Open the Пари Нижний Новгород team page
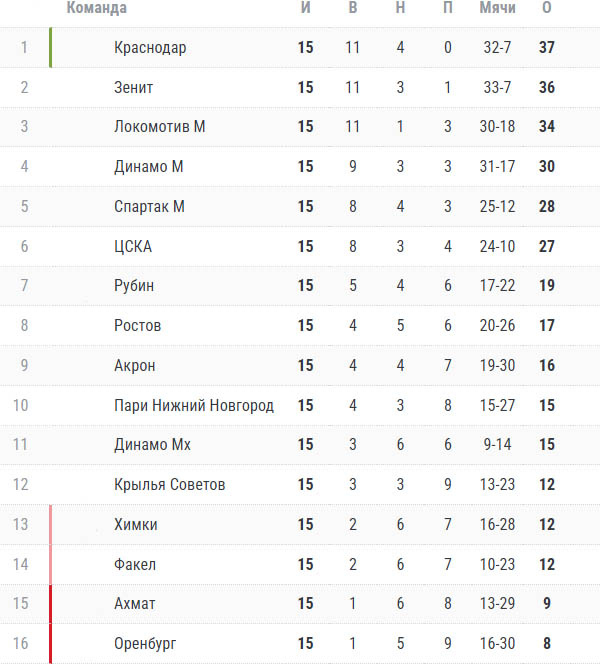Image resolution: width=600 pixels, height=667 pixels. [194, 405]
